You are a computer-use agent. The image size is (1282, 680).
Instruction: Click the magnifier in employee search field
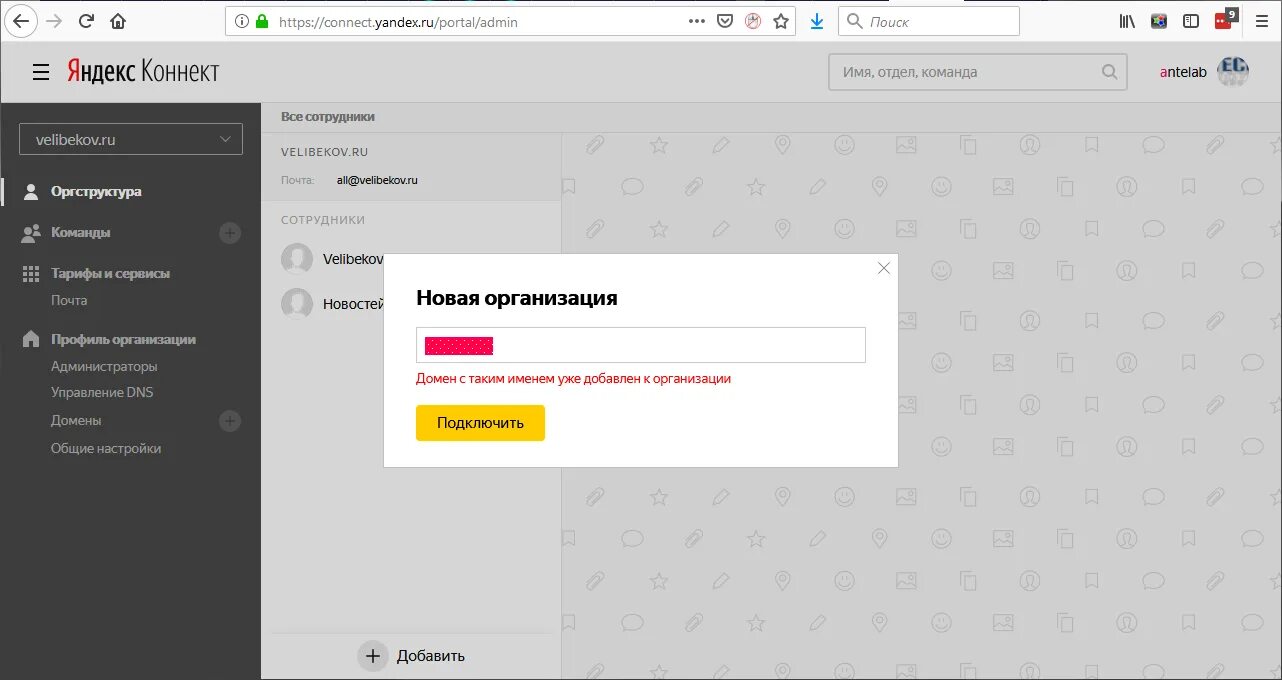[x=1109, y=72]
